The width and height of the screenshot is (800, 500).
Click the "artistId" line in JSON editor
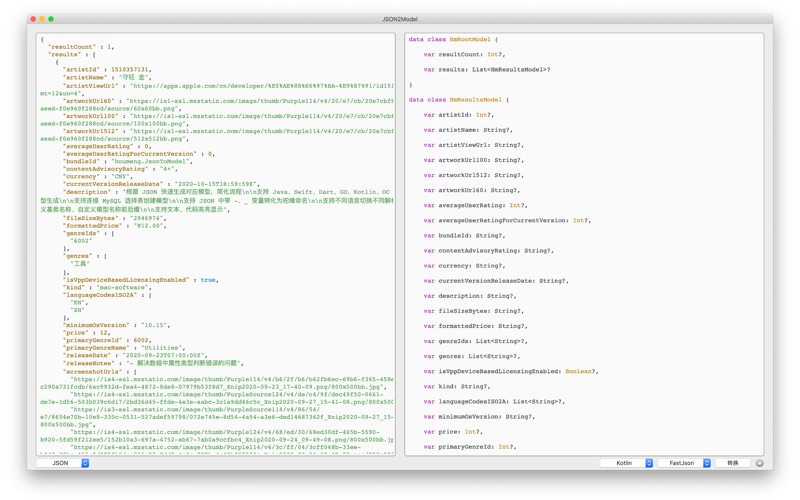107,69
